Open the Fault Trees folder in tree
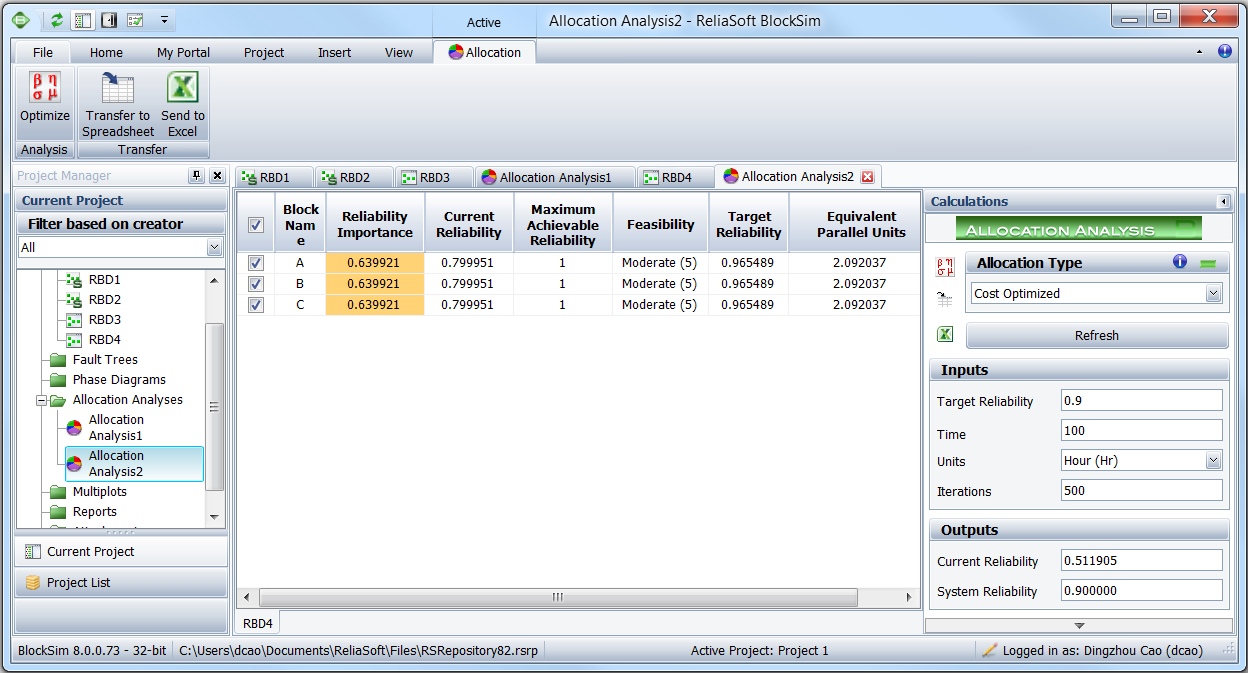 click(105, 360)
